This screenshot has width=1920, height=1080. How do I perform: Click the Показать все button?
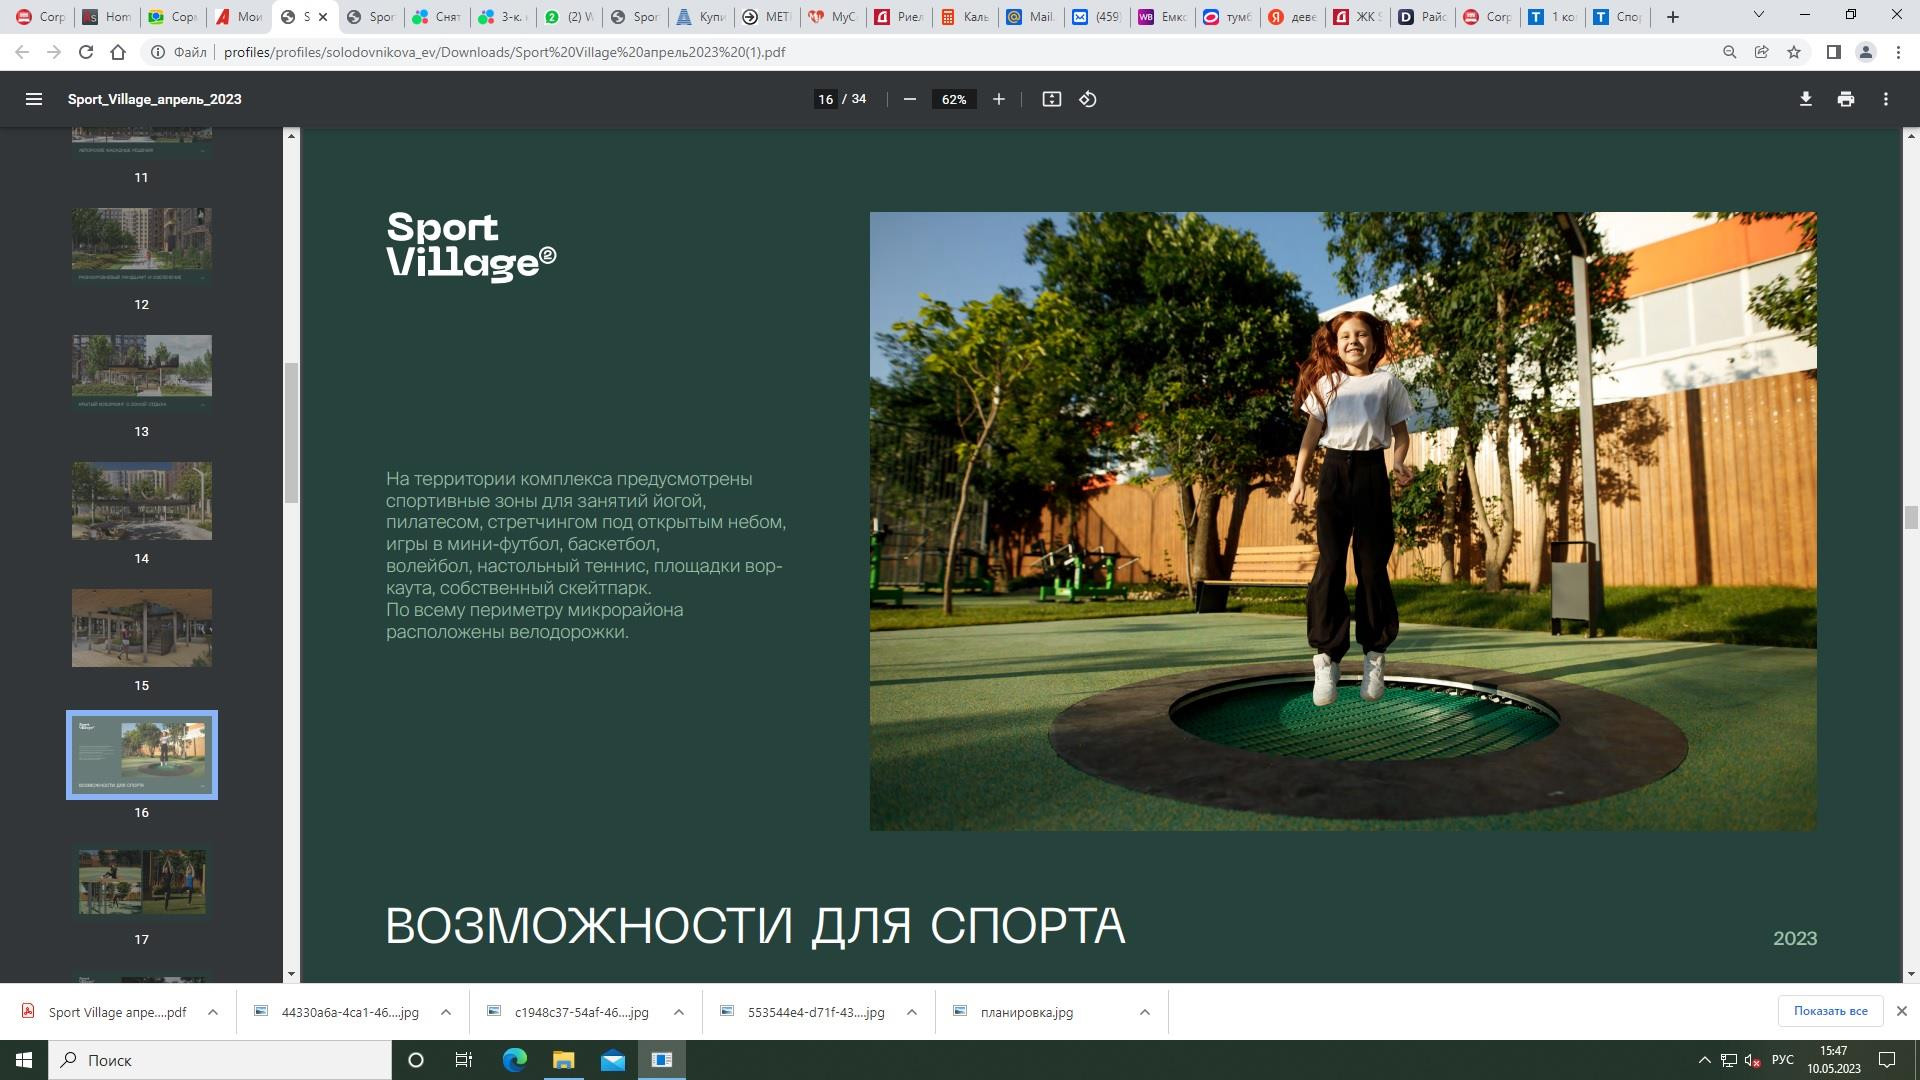[x=1829, y=1011]
